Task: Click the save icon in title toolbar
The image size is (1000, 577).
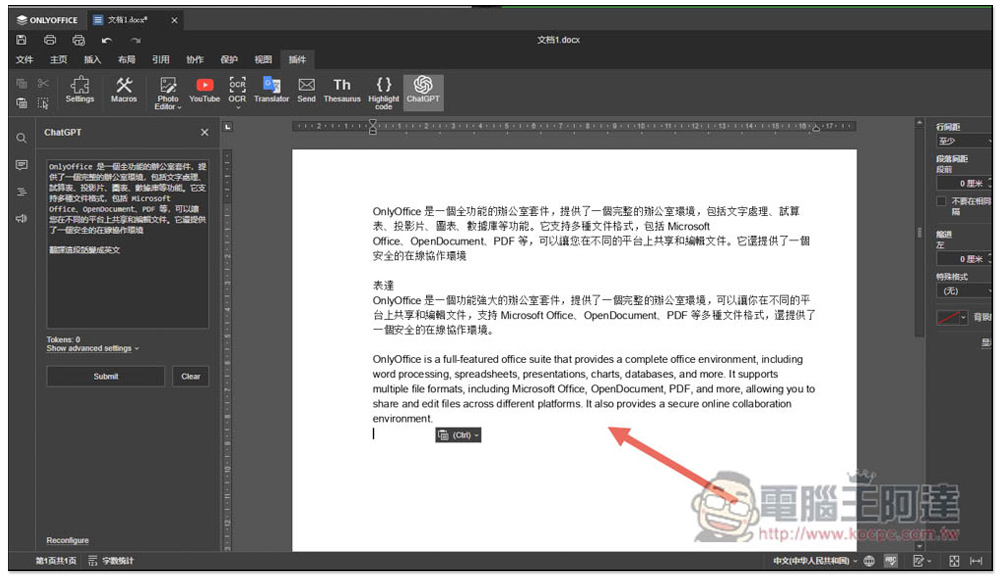Action: click(x=21, y=40)
